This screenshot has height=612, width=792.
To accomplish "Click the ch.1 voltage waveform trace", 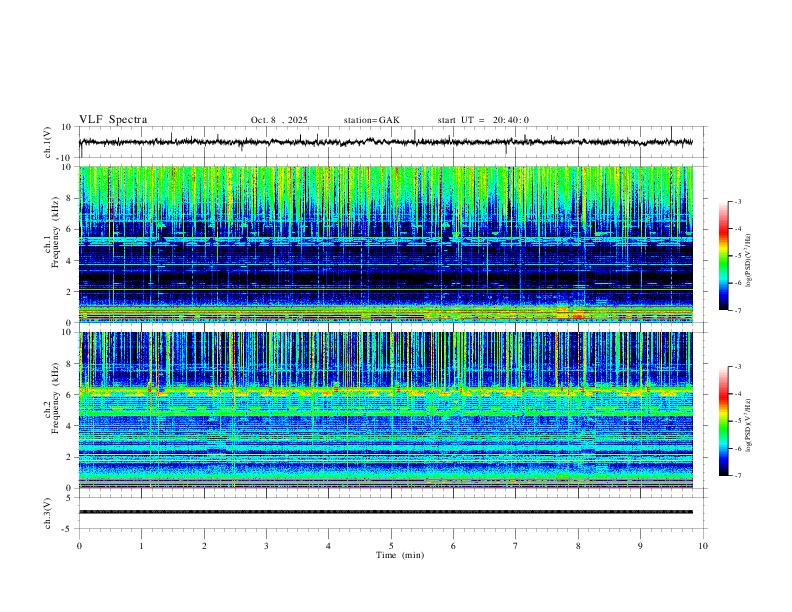I will [386, 142].
